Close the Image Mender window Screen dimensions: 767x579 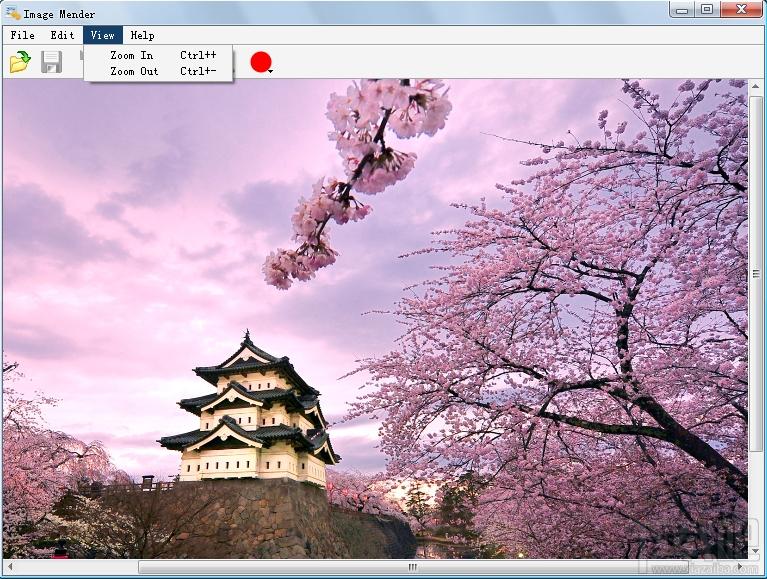(741, 9)
